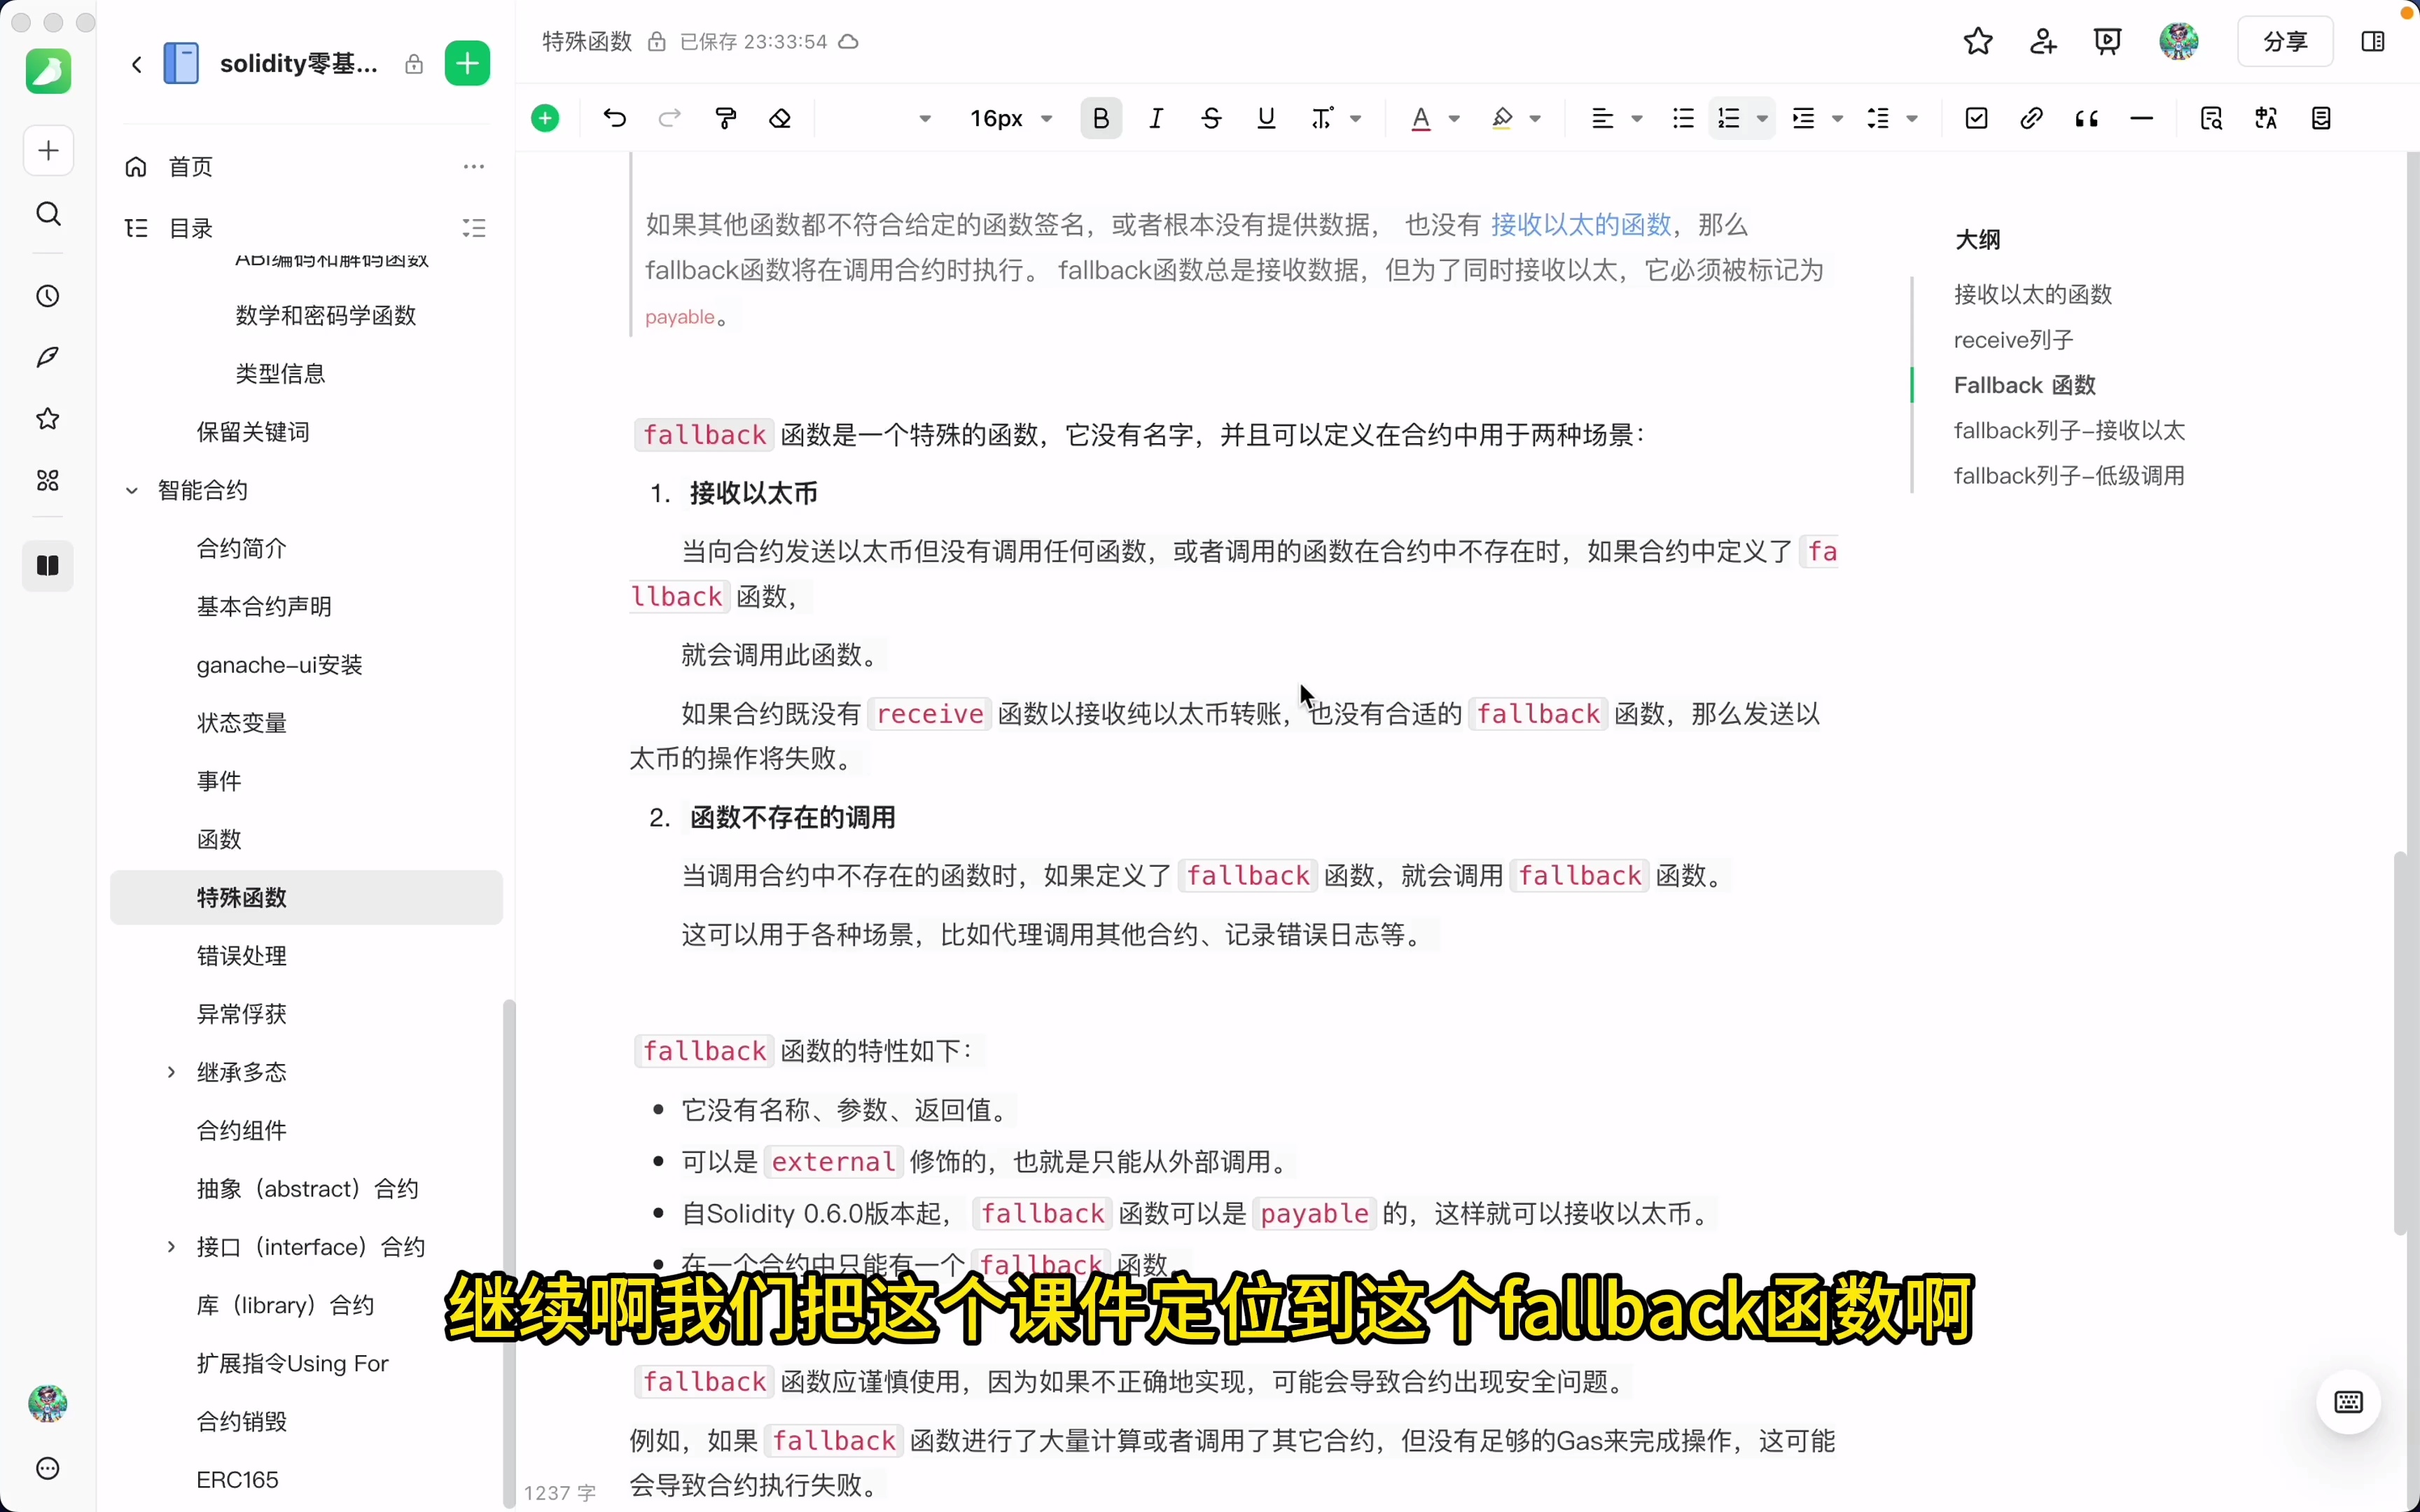The image size is (2420, 1512).
Task: Insert a to-do checkbox item
Action: tap(1977, 118)
